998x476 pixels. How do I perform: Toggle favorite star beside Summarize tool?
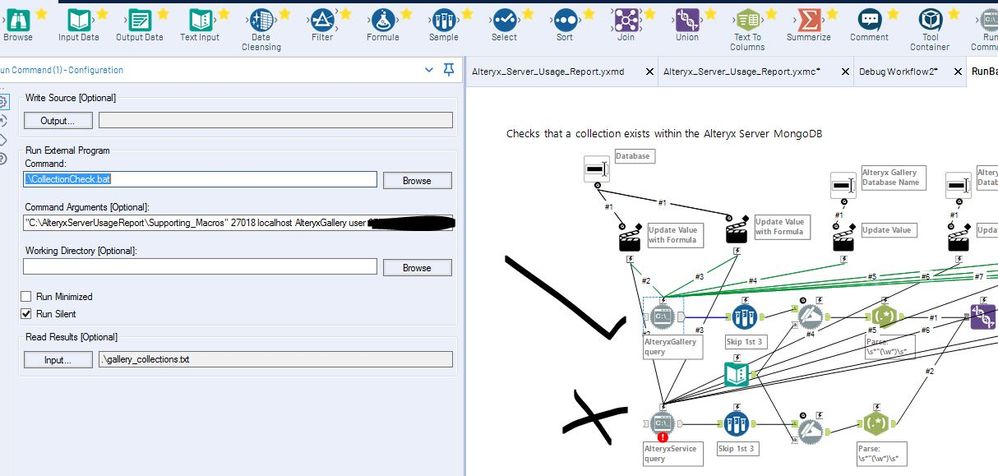pos(832,13)
